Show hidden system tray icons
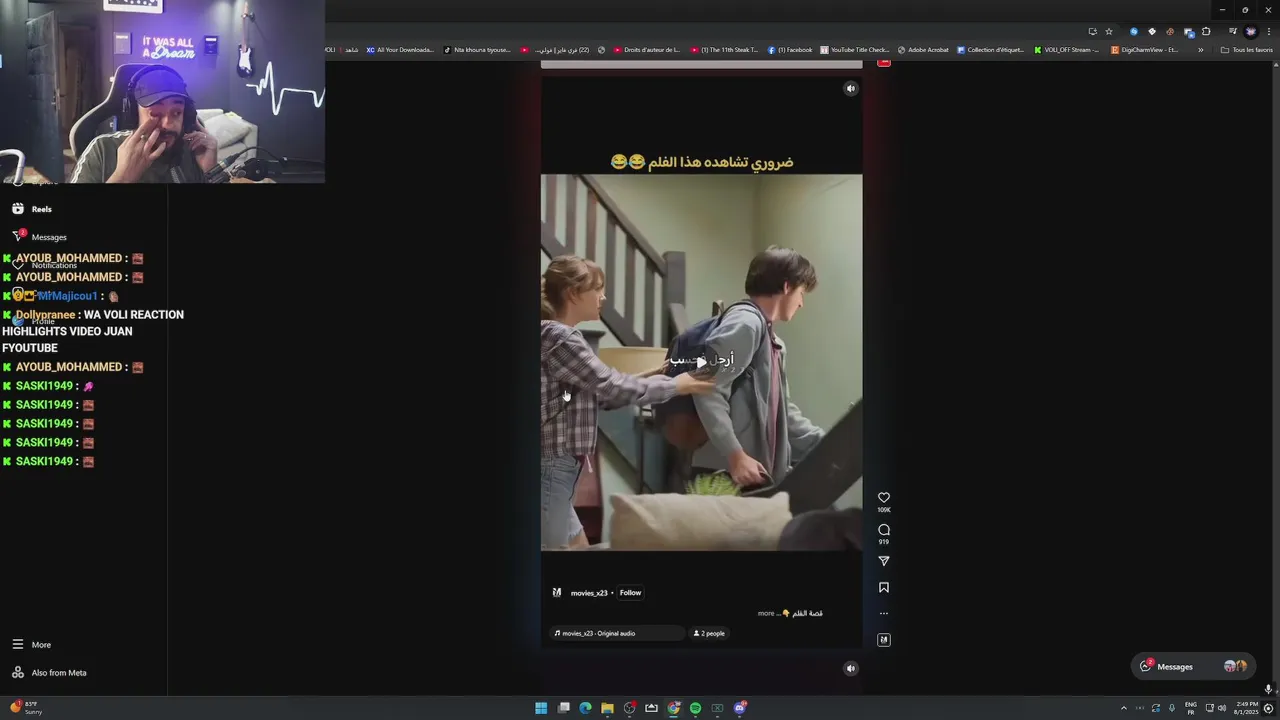Image resolution: width=1280 pixels, height=720 pixels. tap(1123, 708)
